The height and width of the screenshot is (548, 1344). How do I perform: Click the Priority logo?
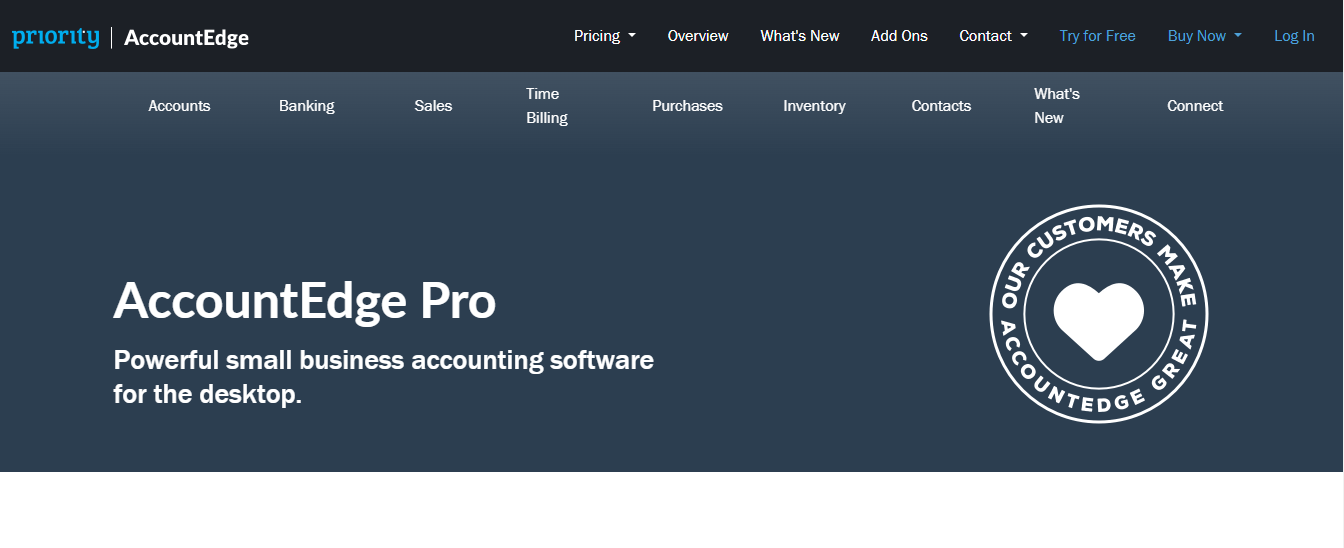tap(55, 38)
